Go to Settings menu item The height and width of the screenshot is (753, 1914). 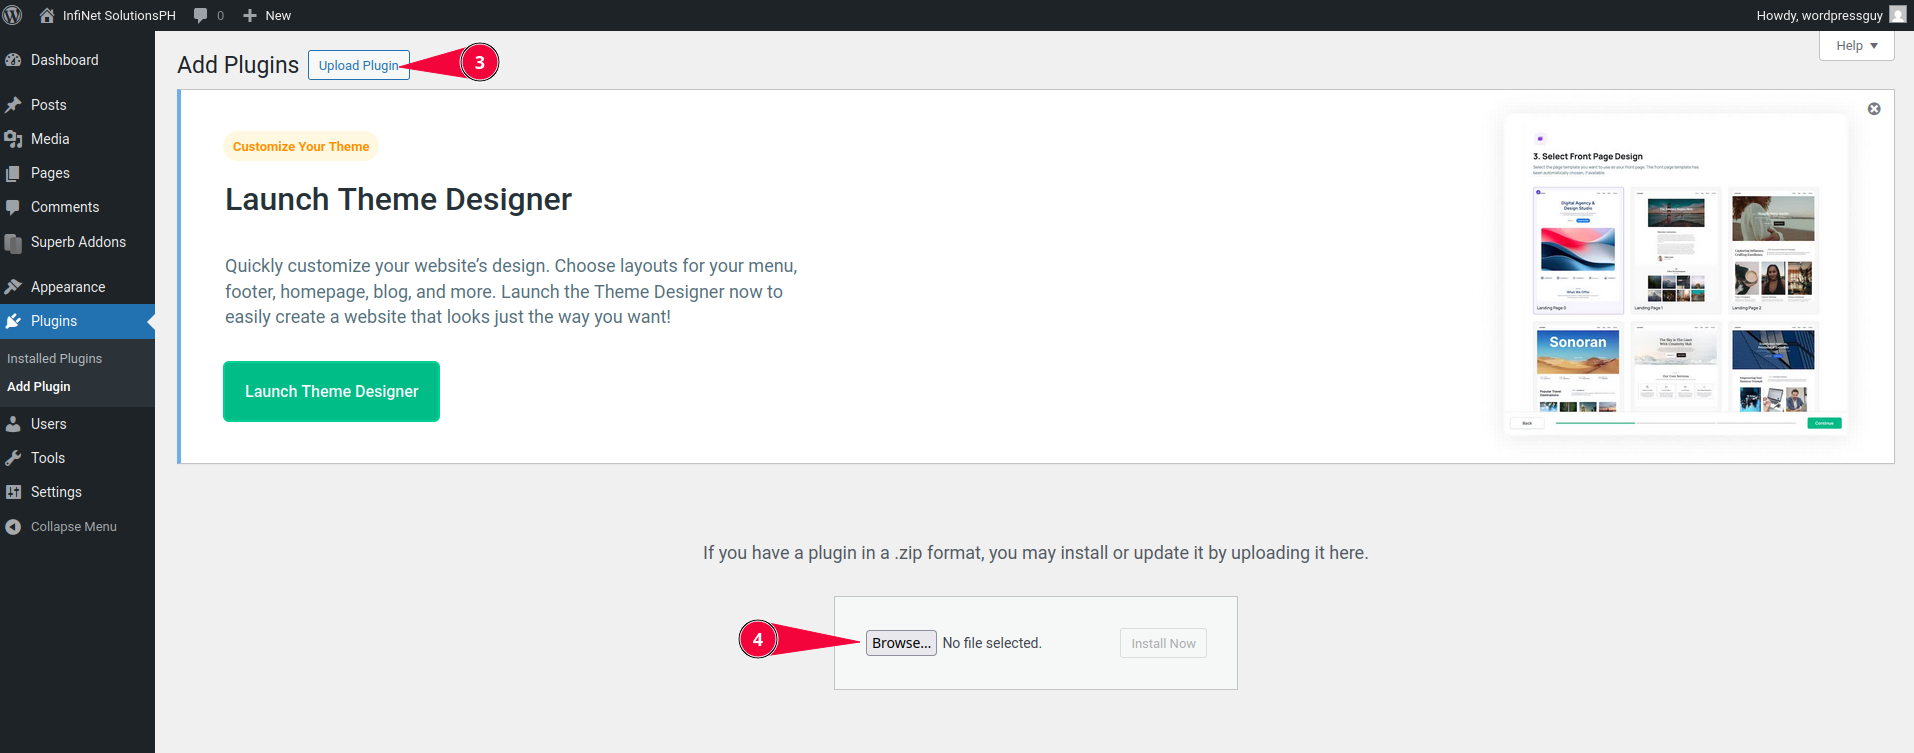(56, 492)
